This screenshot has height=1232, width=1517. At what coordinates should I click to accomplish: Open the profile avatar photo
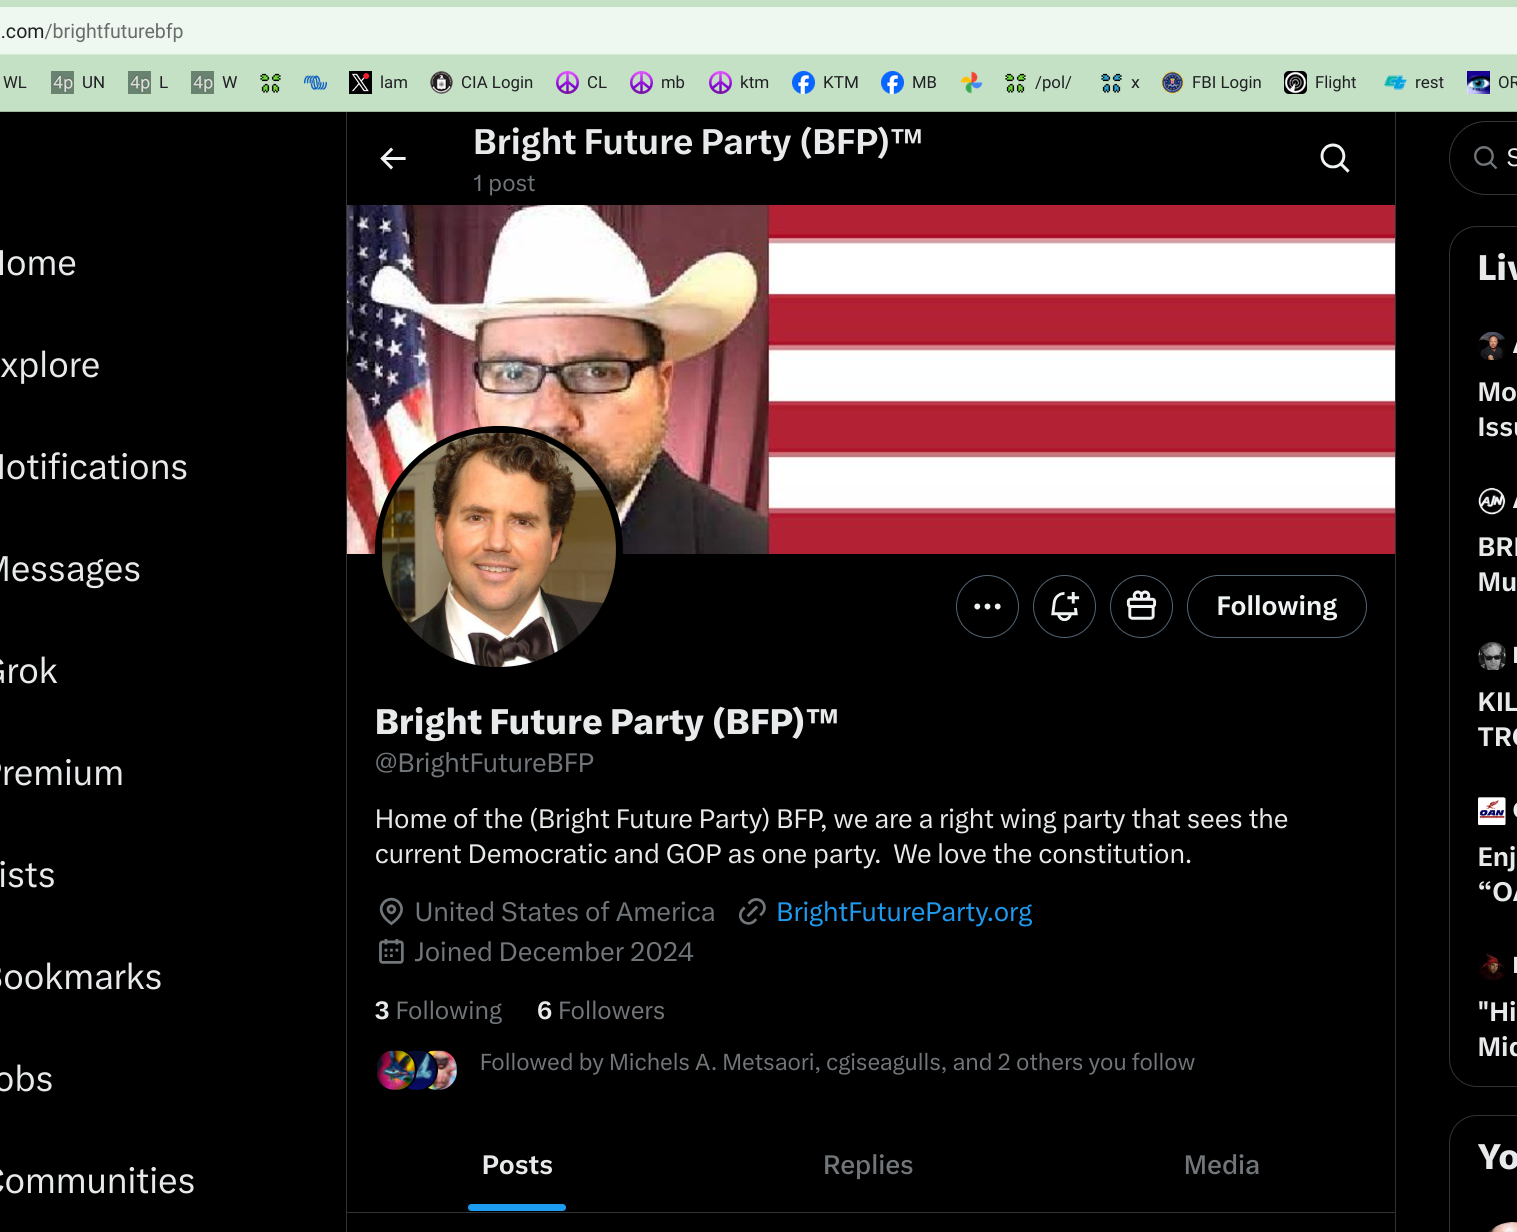[x=498, y=548]
